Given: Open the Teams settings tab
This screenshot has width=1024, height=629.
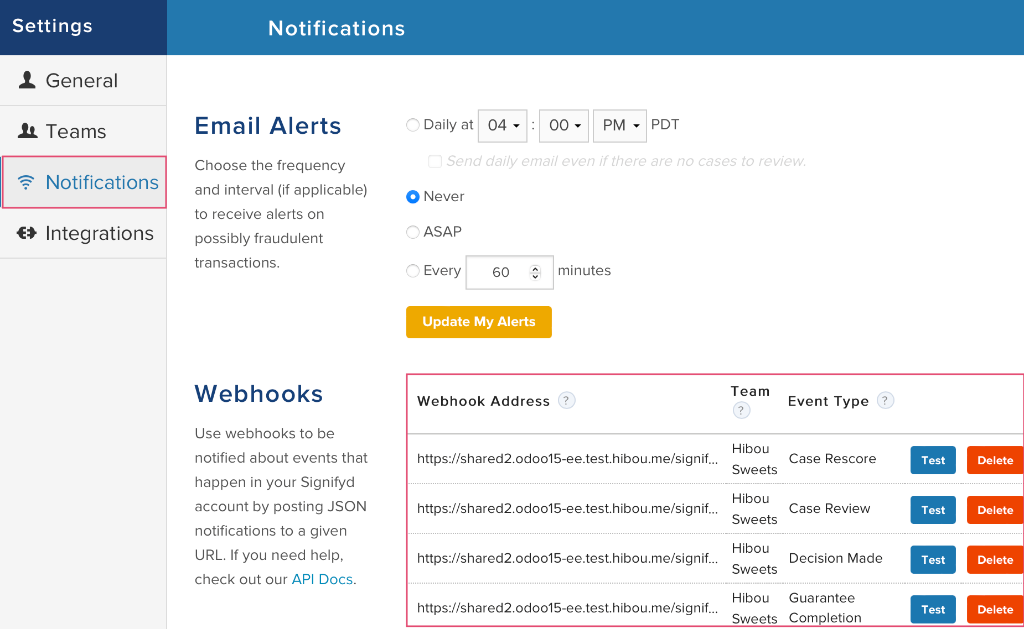Looking at the screenshot, I should click(x=83, y=131).
